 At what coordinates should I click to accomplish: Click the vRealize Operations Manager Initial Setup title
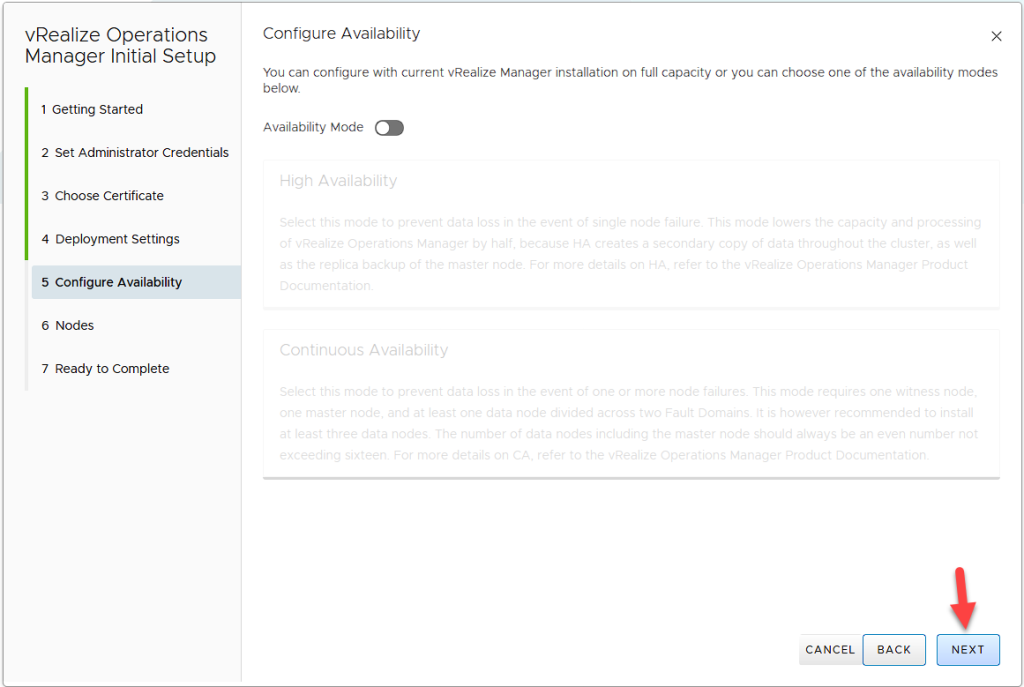point(120,45)
